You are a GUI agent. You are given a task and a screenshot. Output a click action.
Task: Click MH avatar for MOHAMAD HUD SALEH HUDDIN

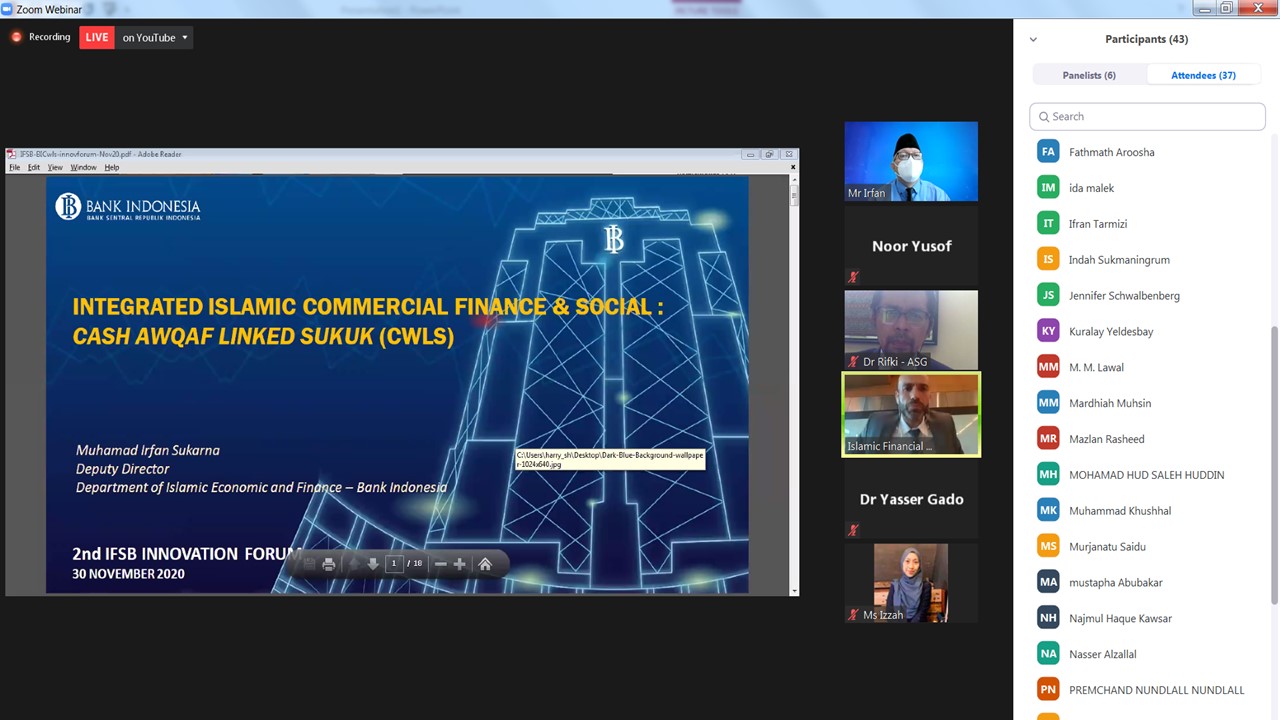tap(1048, 475)
